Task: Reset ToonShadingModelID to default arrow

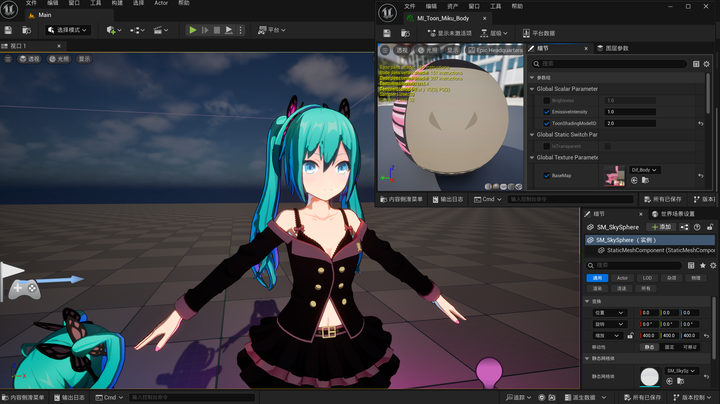Action: pyautogui.click(x=701, y=123)
